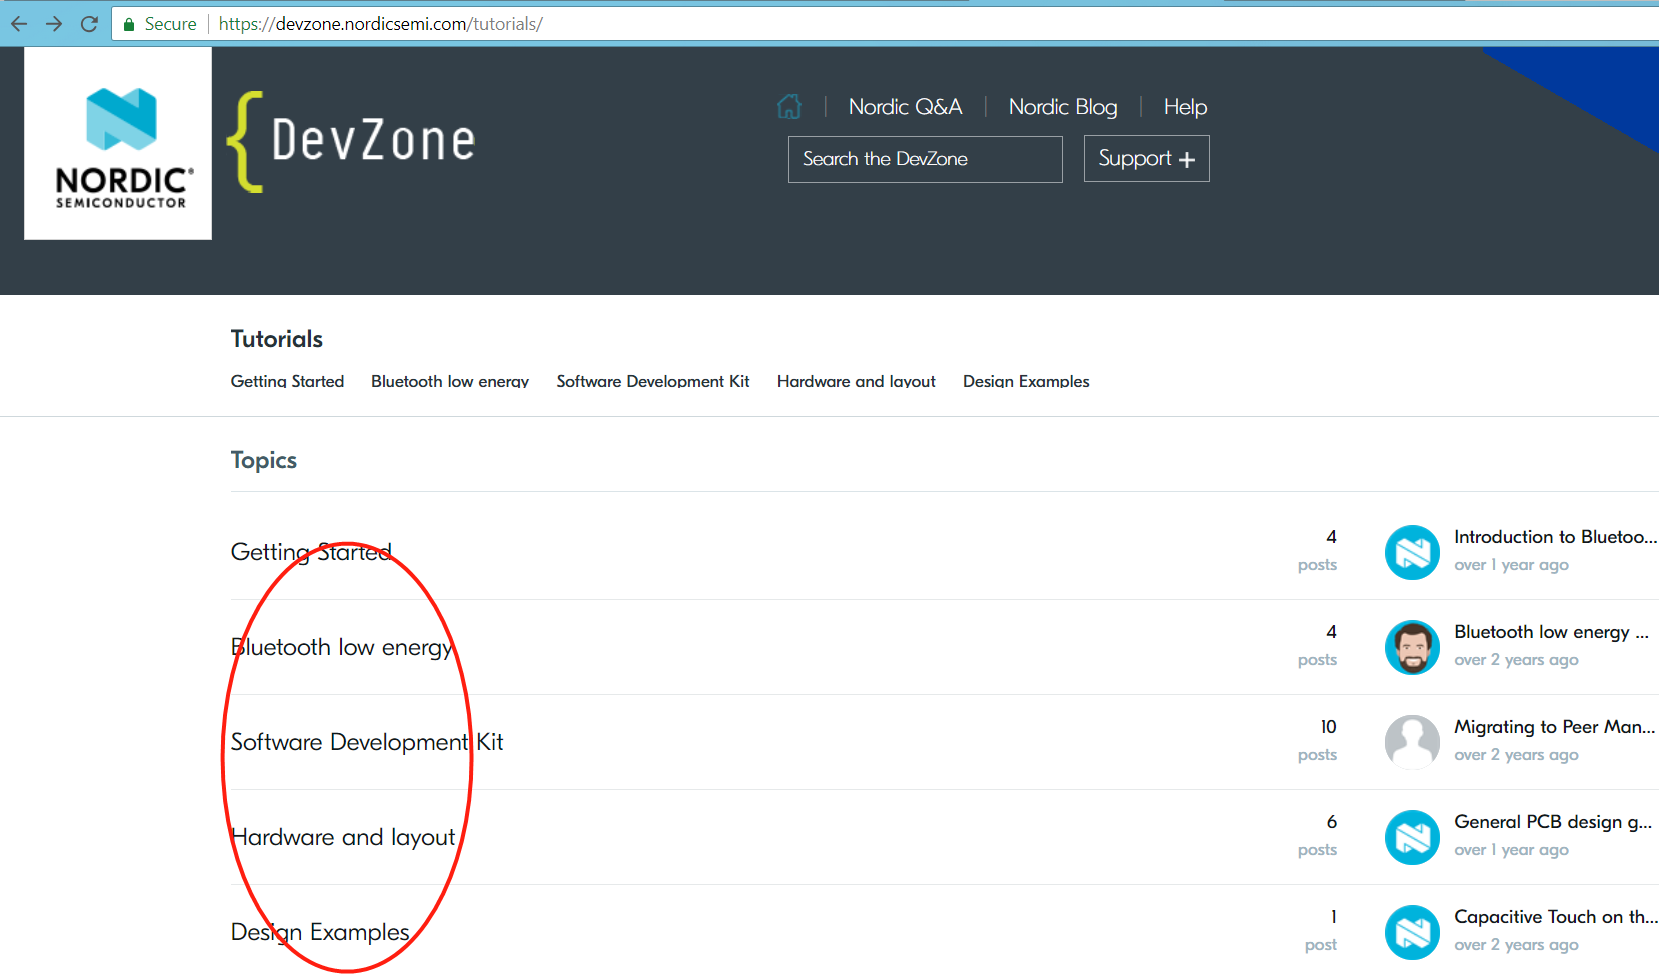
Task: Select the Getting Started tab under Tutorials
Action: tap(287, 381)
